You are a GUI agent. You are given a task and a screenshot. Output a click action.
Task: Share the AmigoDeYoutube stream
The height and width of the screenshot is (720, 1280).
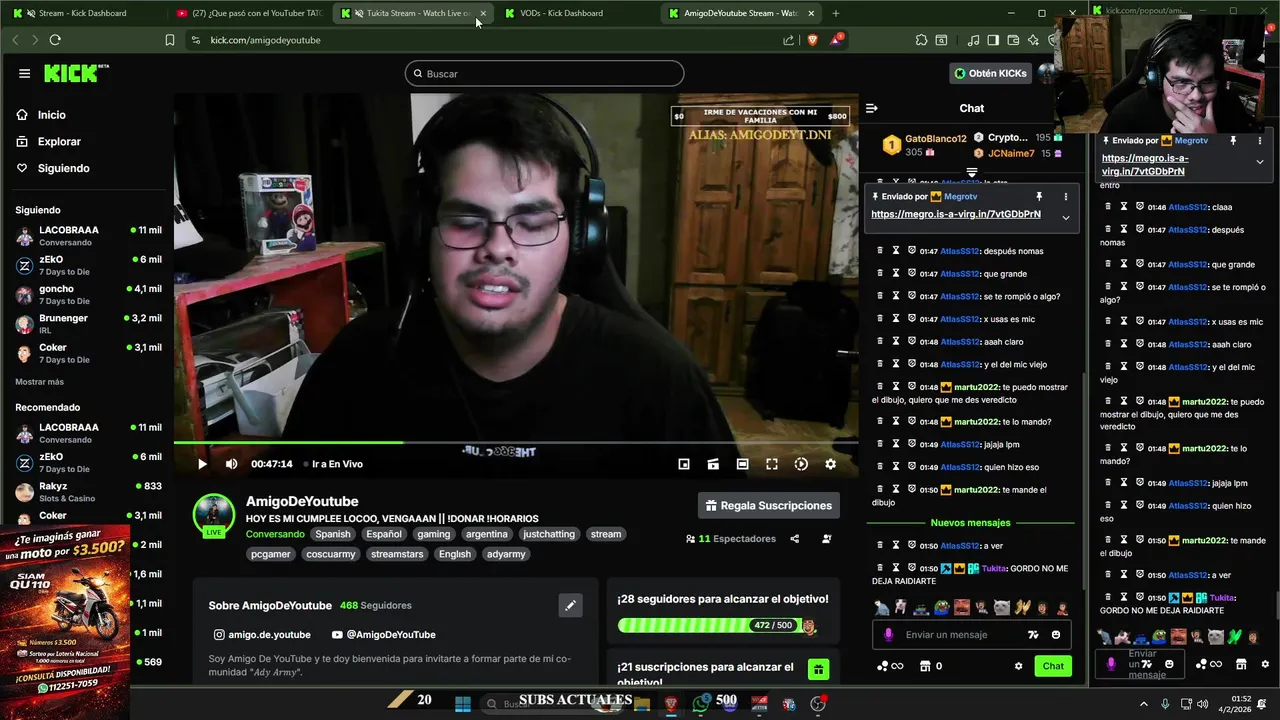pyautogui.click(x=794, y=539)
